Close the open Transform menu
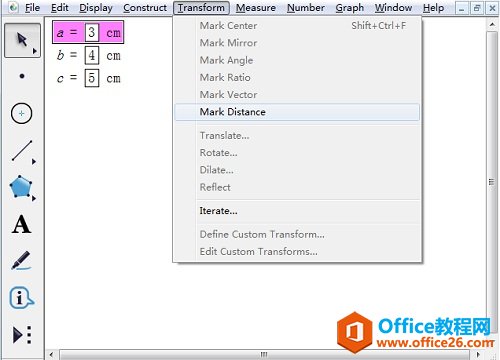The image size is (500, 360). [x=201, y=8]
